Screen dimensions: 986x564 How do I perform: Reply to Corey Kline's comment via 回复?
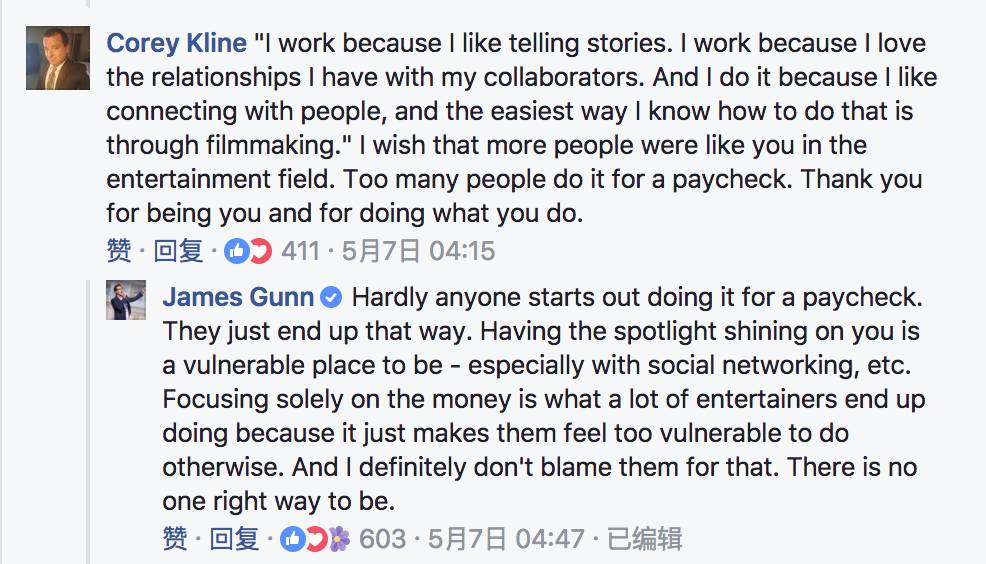(179, 250)
